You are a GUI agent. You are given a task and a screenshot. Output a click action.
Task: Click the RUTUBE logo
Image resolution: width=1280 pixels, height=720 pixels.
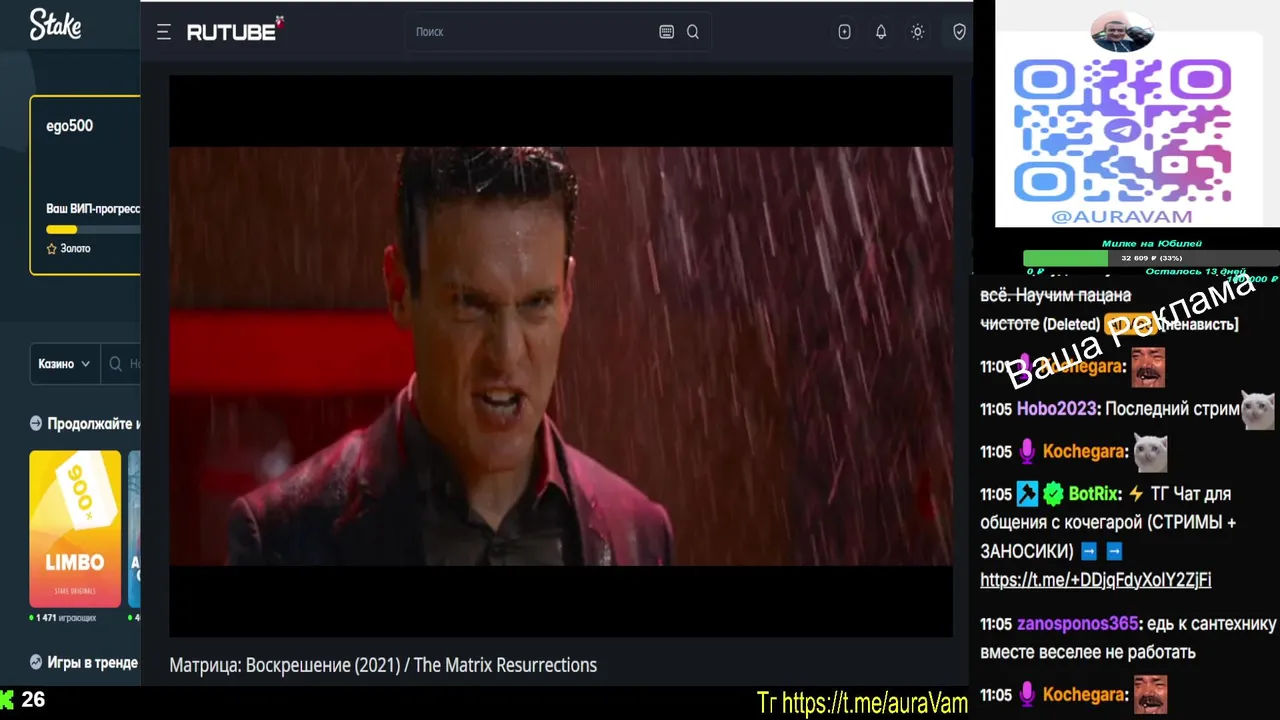coord(235,31)
